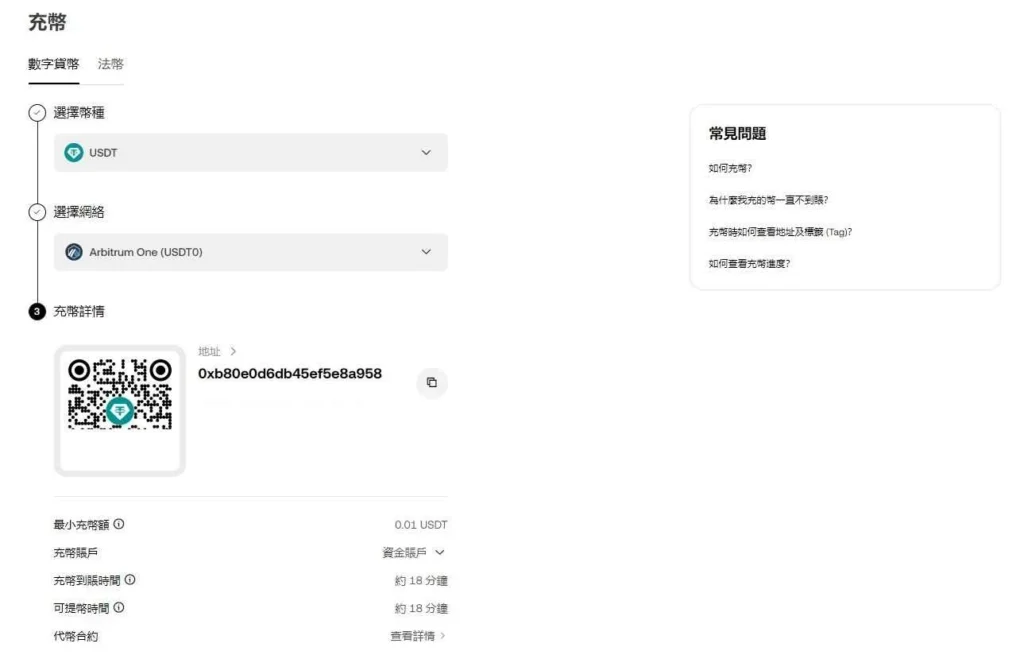
Task: Open the 如何查看充幣進度? FAQ link
Action: tap(749, 264)
